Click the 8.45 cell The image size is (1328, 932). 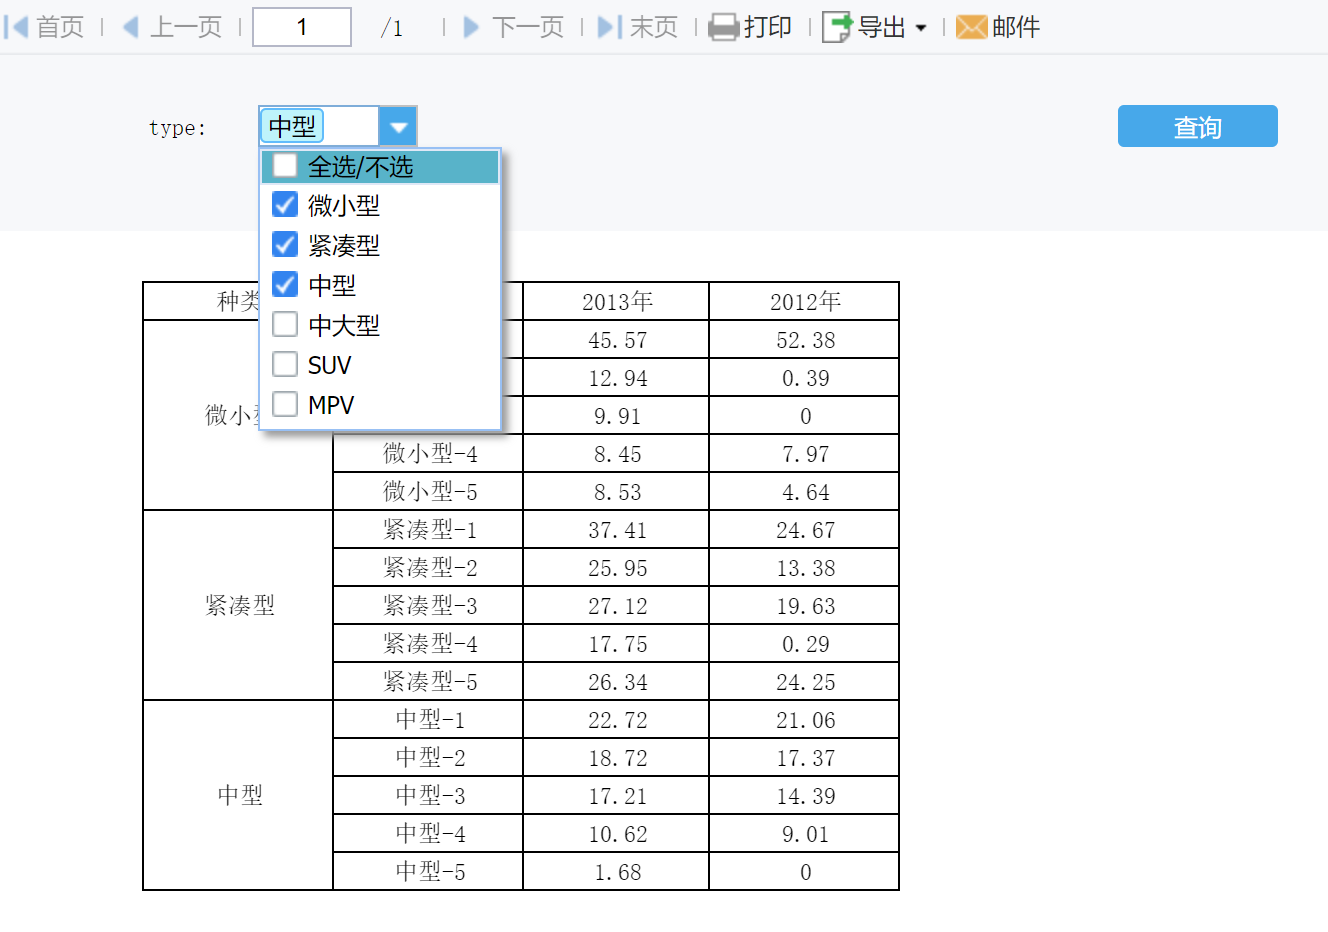tap(616, 453)
